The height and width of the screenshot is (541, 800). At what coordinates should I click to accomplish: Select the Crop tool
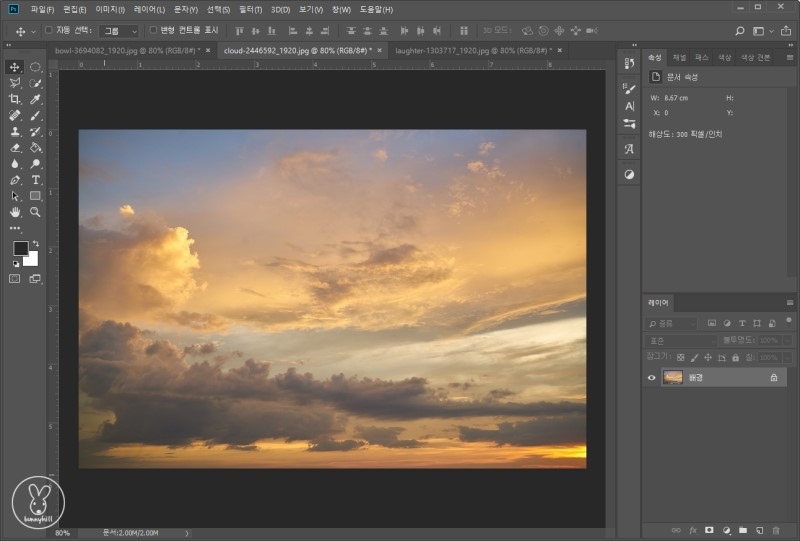coord(15,99)
